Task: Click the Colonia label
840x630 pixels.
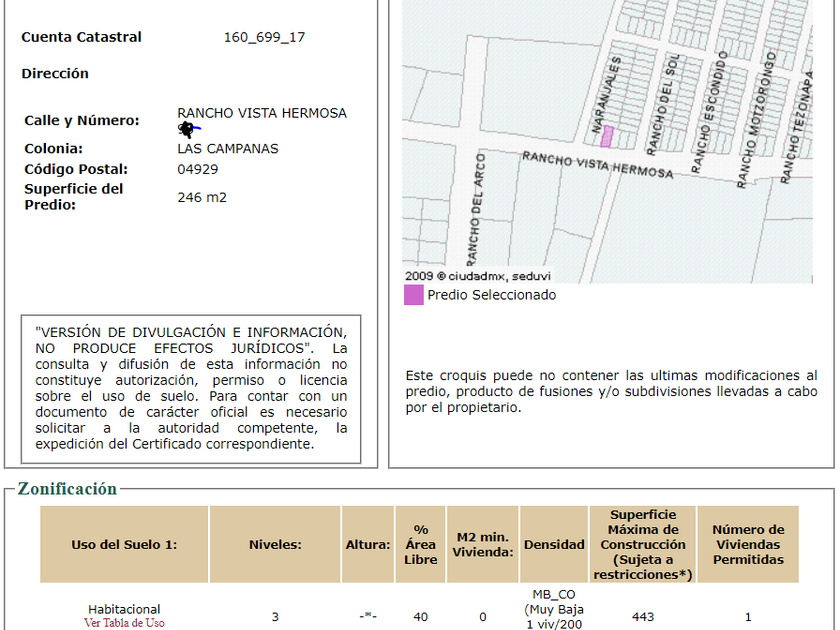Action: 54,148
